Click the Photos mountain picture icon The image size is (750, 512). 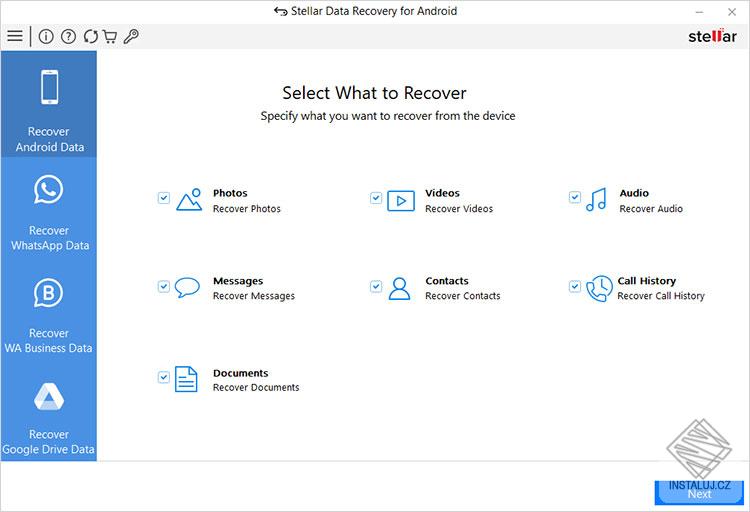[x=189, y=200]
